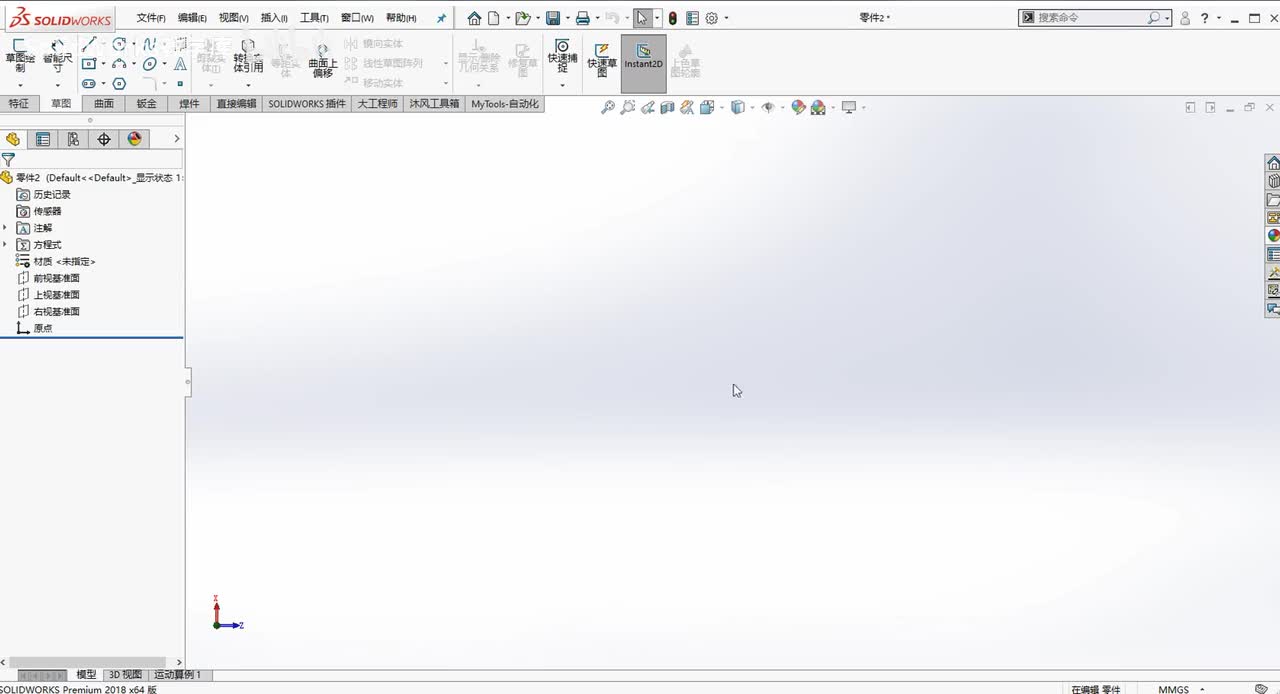
Task: Select the Line sketch tool
Action: (89, 44)
